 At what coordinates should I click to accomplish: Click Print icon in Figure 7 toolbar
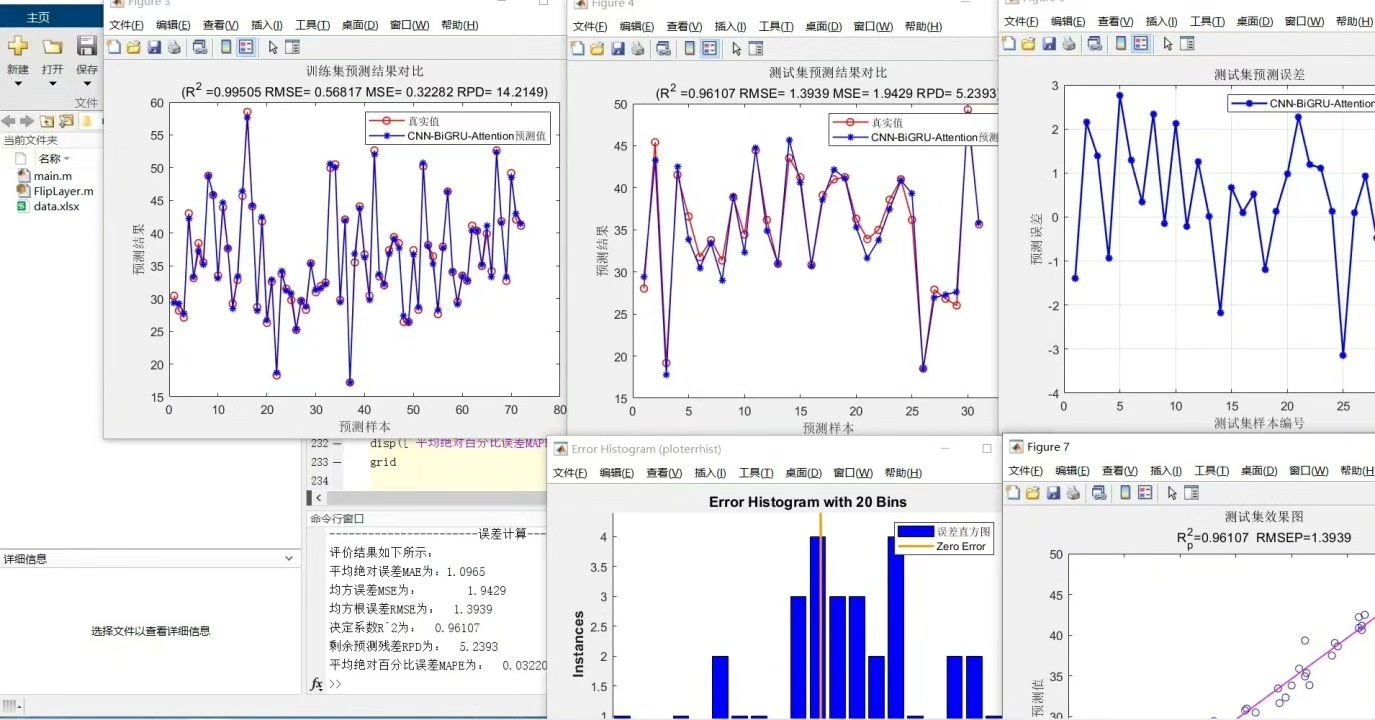[1071, 493]
